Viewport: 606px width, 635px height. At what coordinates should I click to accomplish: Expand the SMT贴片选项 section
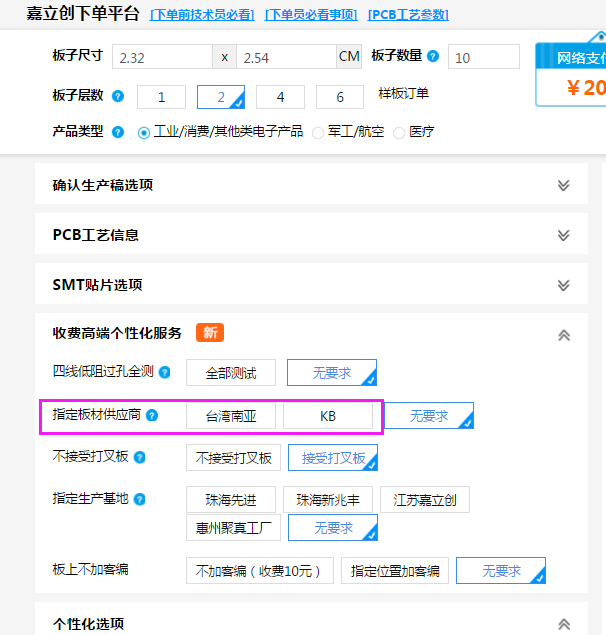[x=563, y=285]
